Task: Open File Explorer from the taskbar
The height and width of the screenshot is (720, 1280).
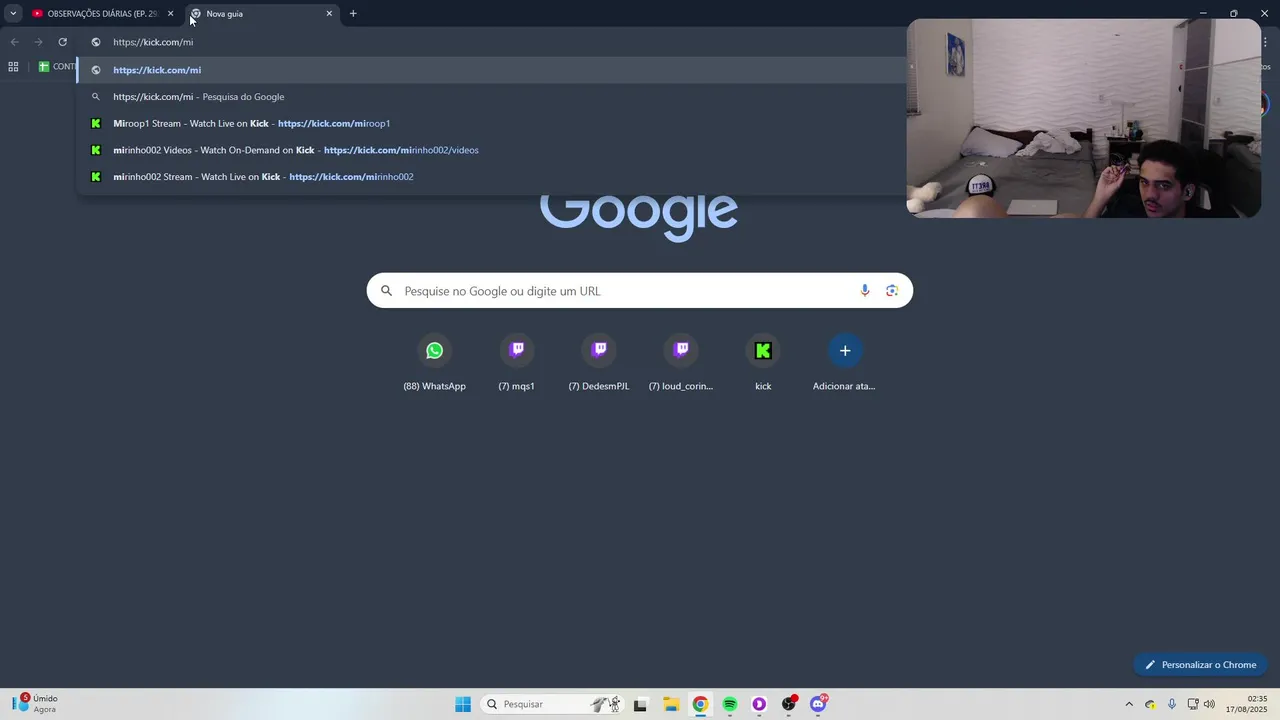Action: click(670, 704)
